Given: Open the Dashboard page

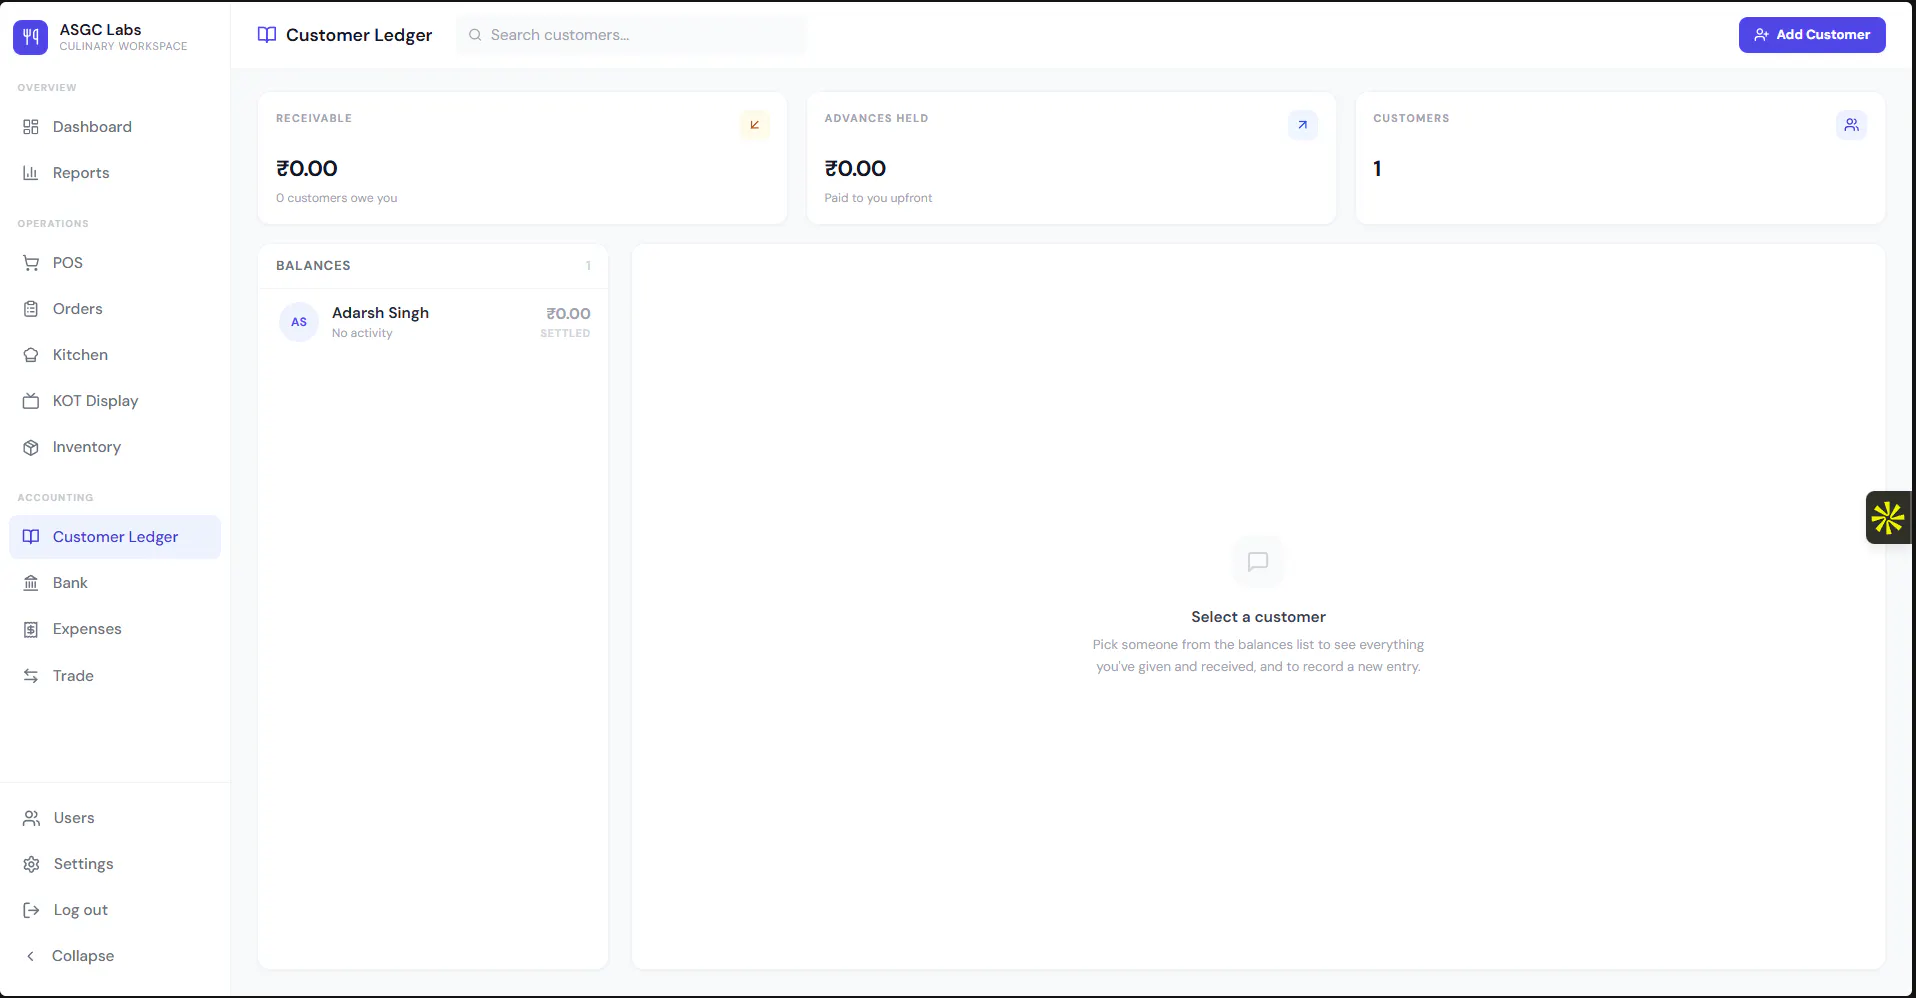Looking at the screenshot, I should (x=115, y=127).
